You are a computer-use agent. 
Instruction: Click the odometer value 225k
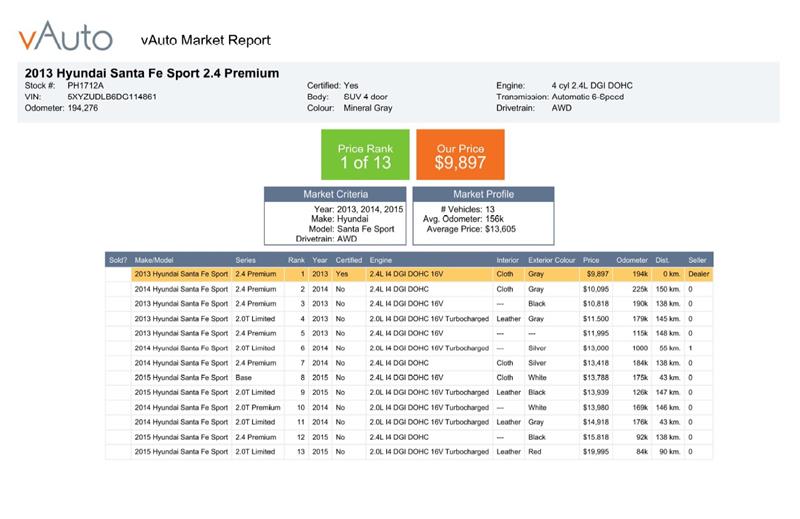(640, 289)
